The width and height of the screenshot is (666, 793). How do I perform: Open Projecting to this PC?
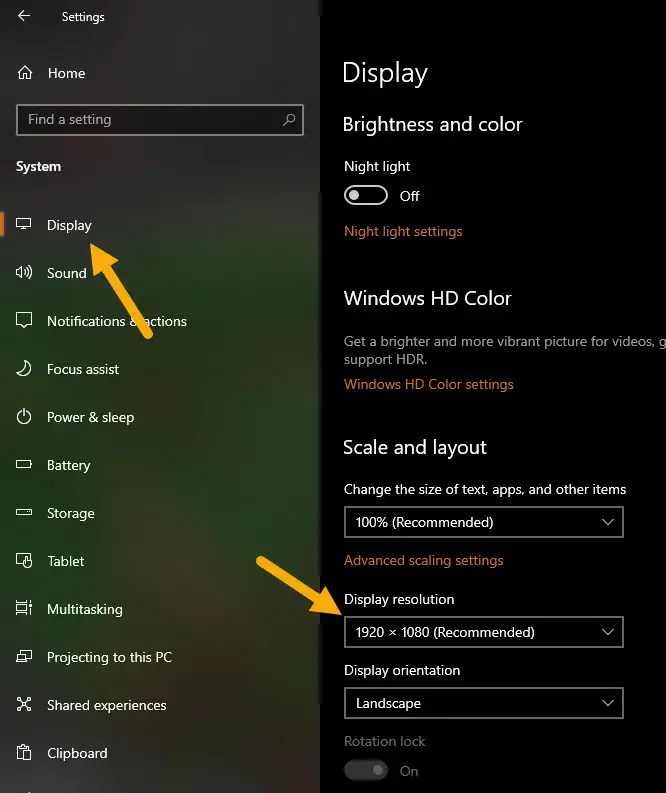pyautogui.click(x=110, y=657)
